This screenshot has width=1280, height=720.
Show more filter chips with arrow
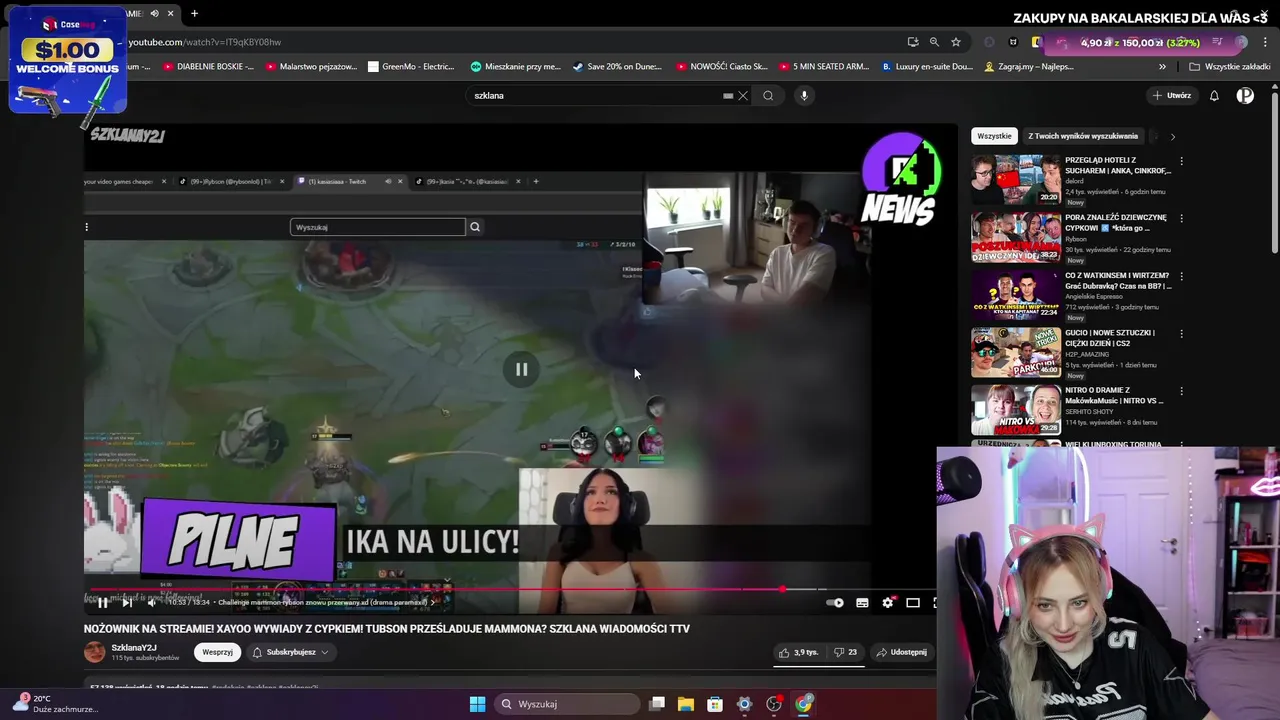[1172, 136]
